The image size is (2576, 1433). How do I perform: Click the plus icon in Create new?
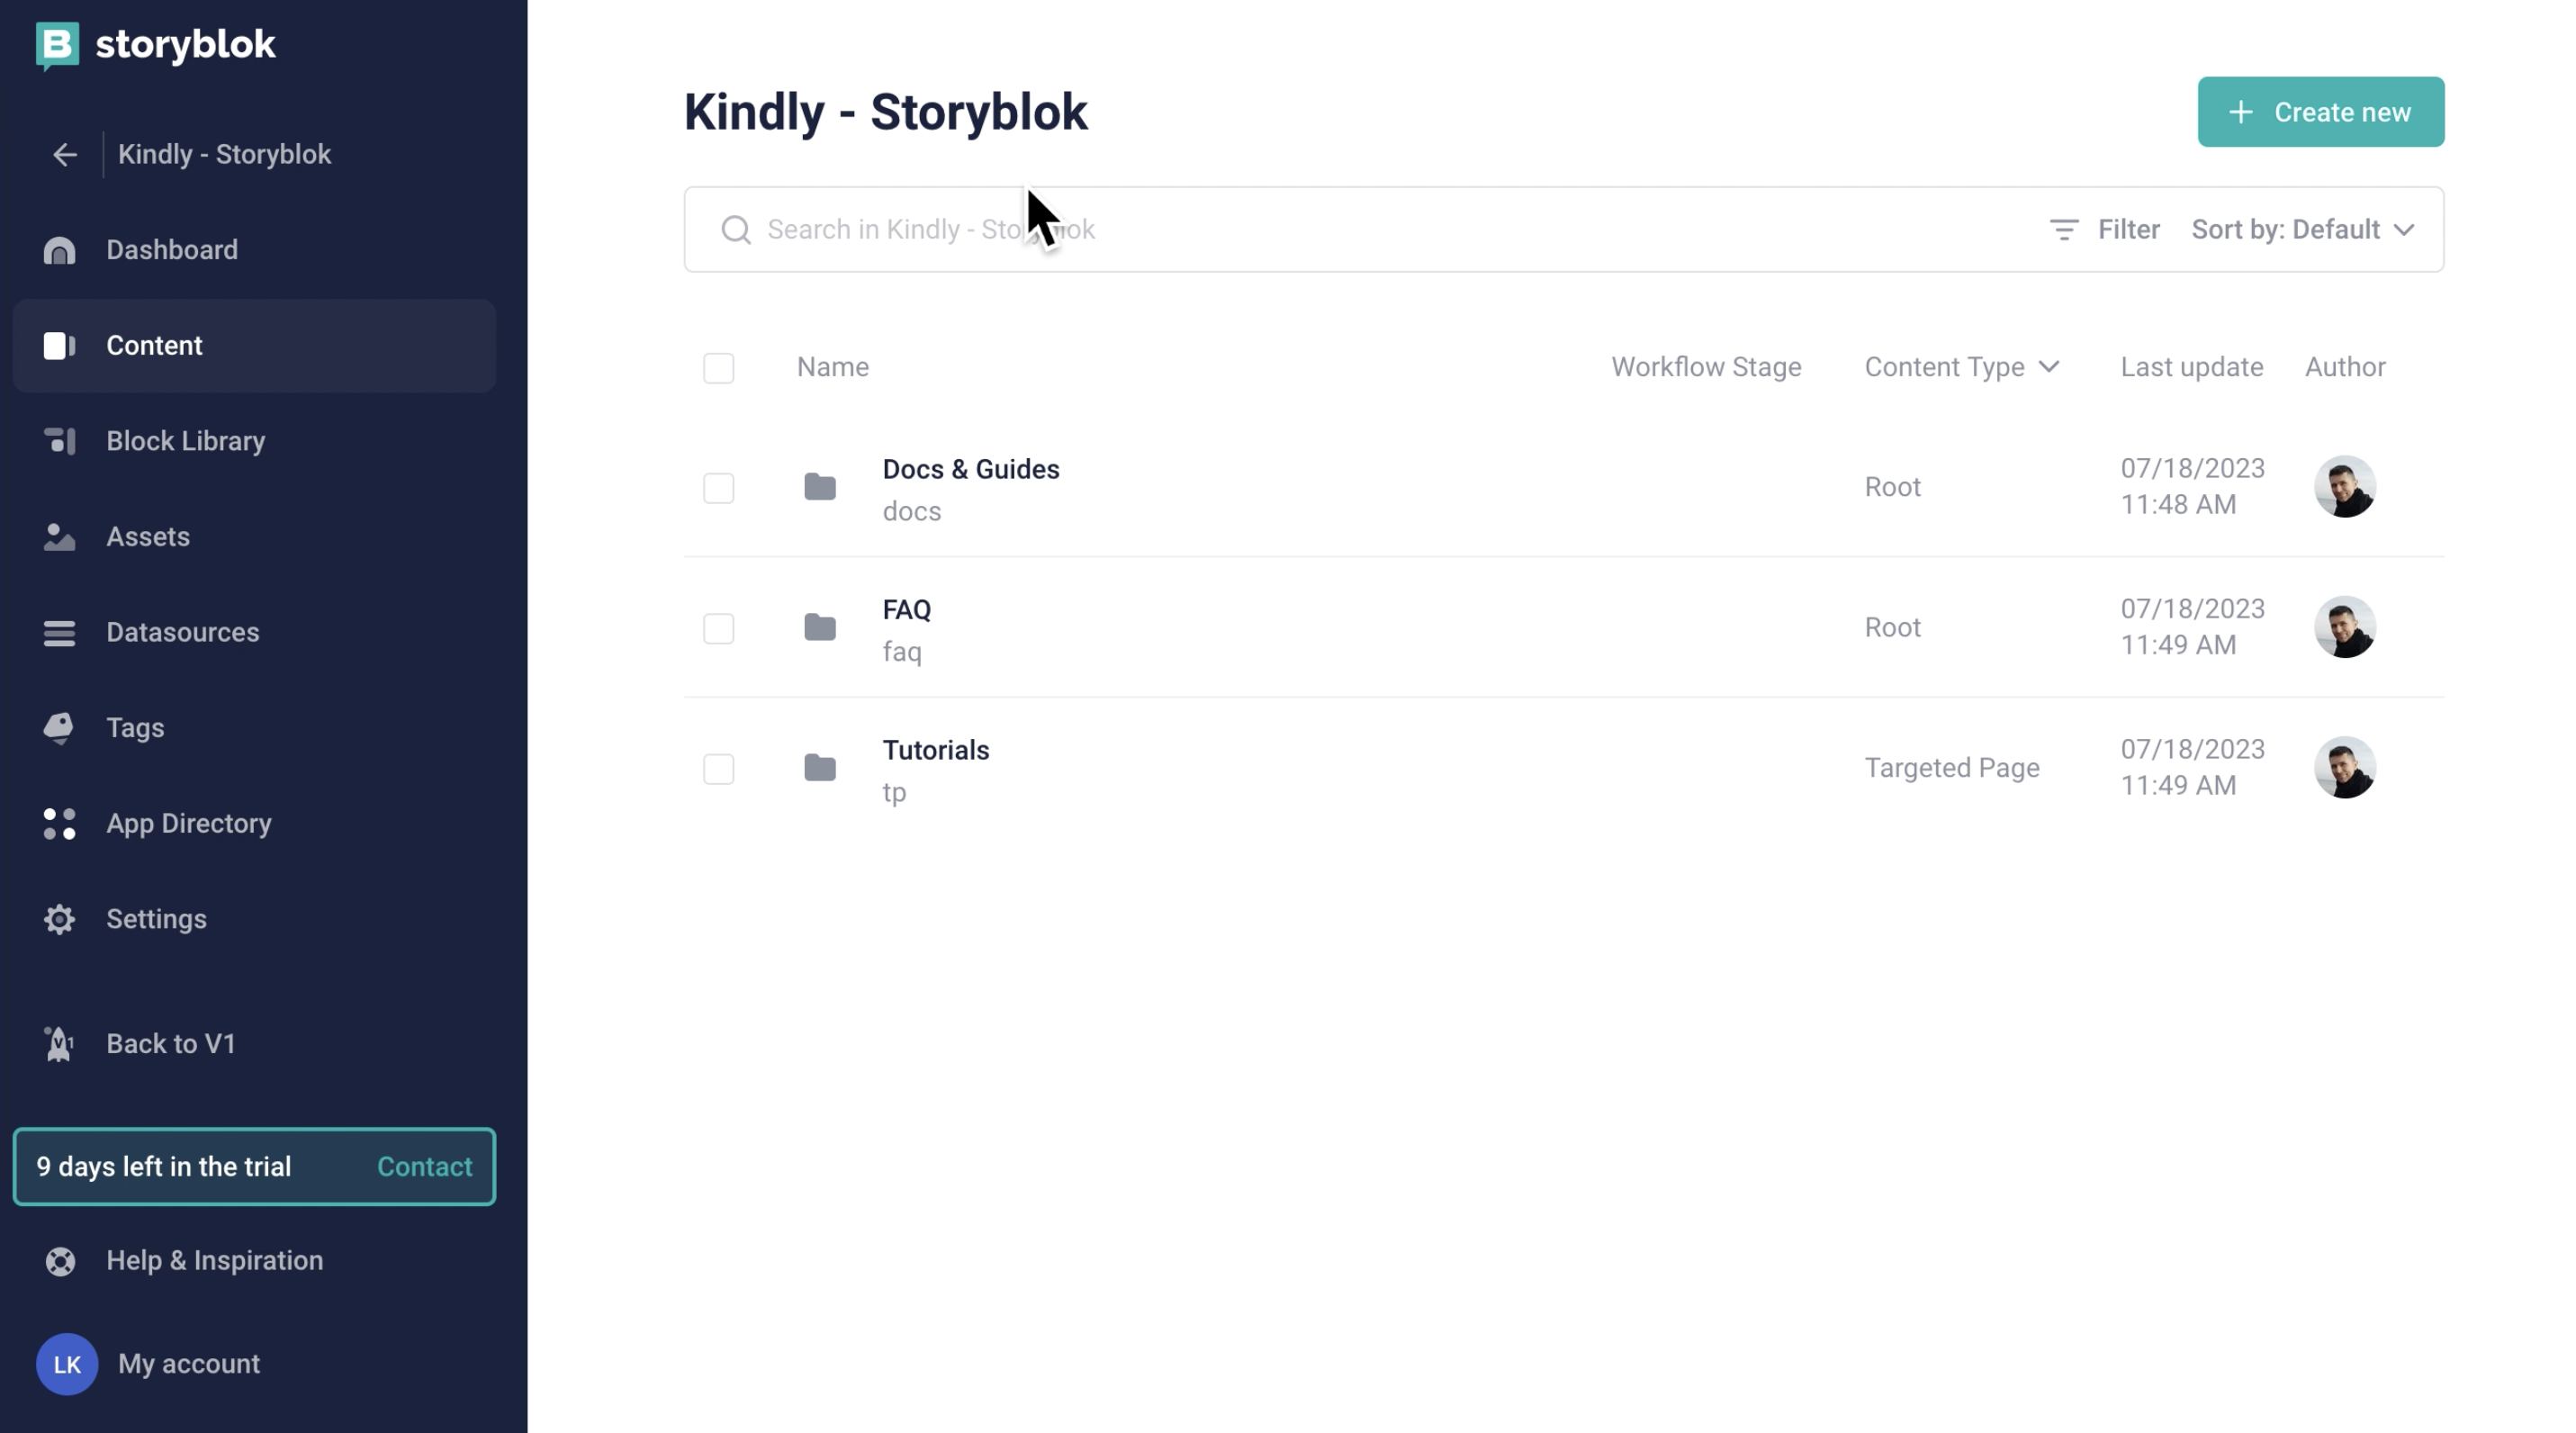click(2241, 112)
